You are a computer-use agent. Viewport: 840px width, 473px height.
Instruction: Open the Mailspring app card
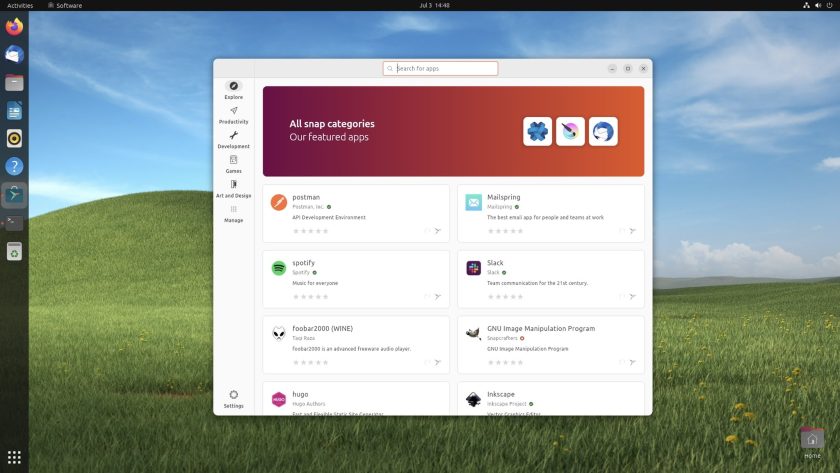point(551,213)
